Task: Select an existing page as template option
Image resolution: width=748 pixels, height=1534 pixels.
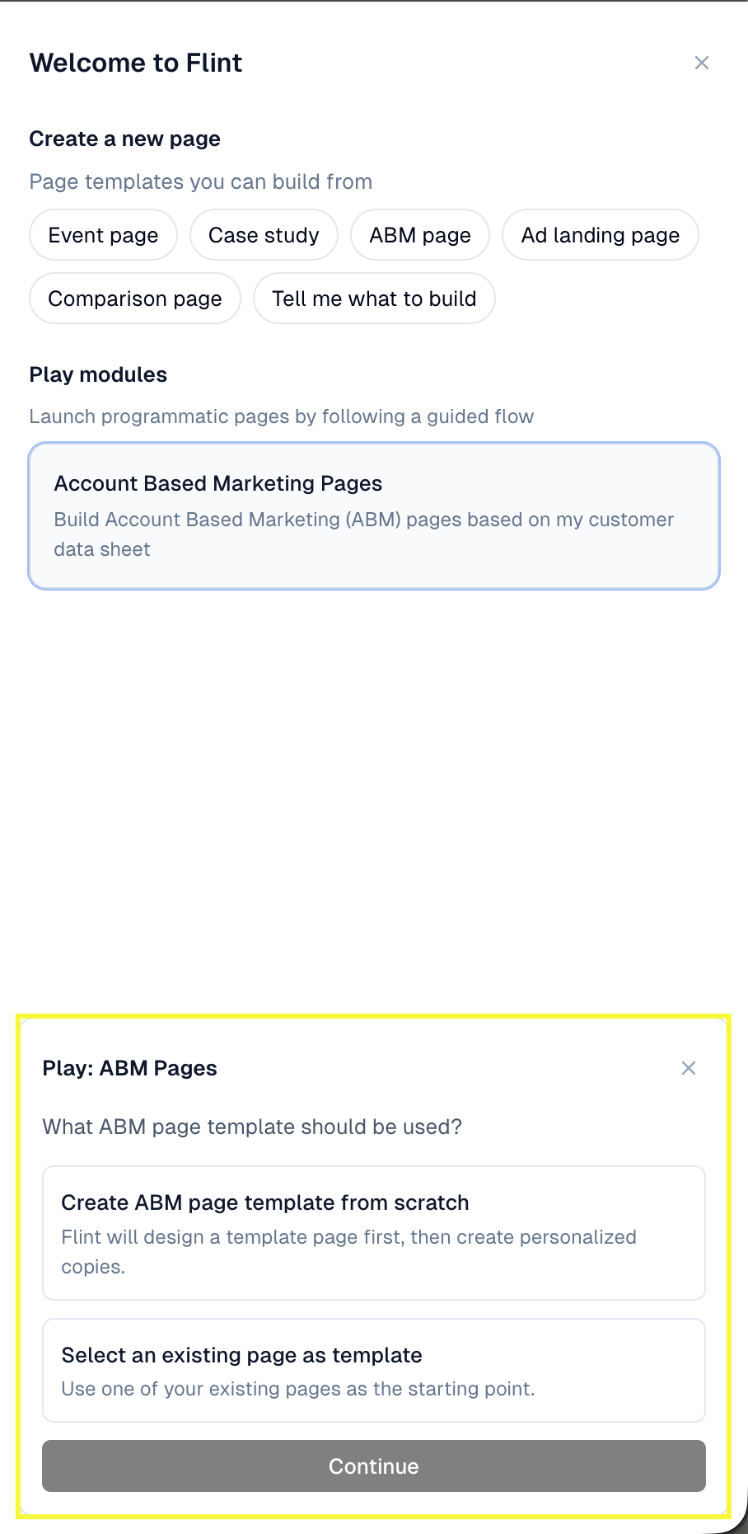Action: (x=374, y=1370)
